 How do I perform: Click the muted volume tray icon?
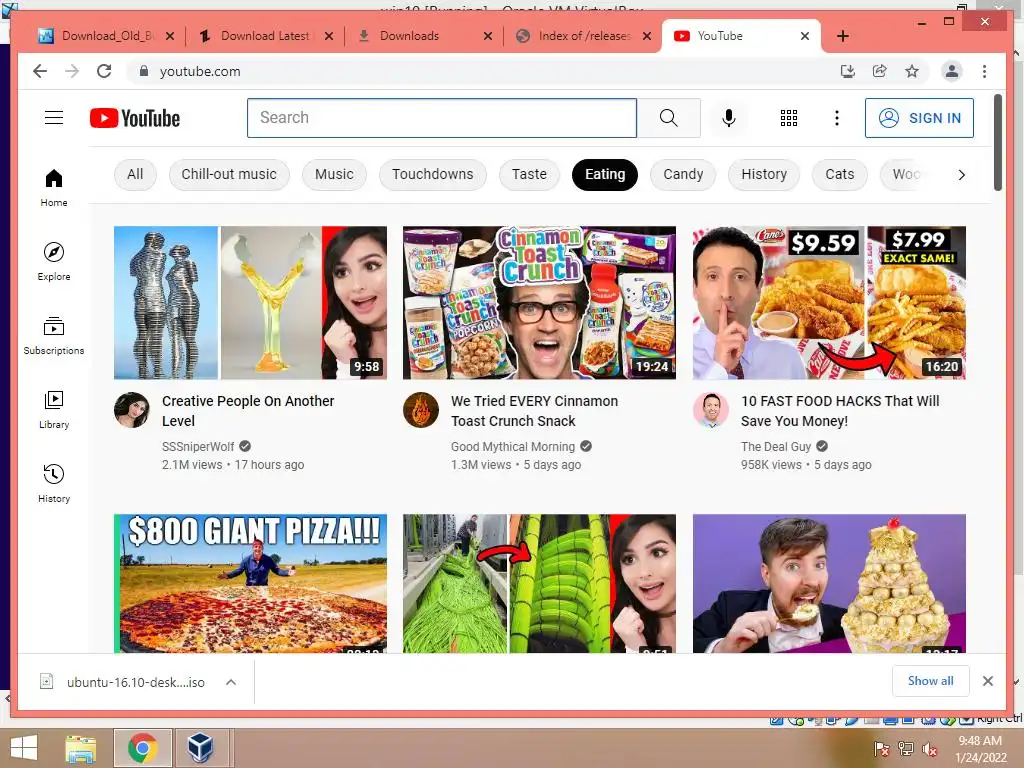(929, 750)
